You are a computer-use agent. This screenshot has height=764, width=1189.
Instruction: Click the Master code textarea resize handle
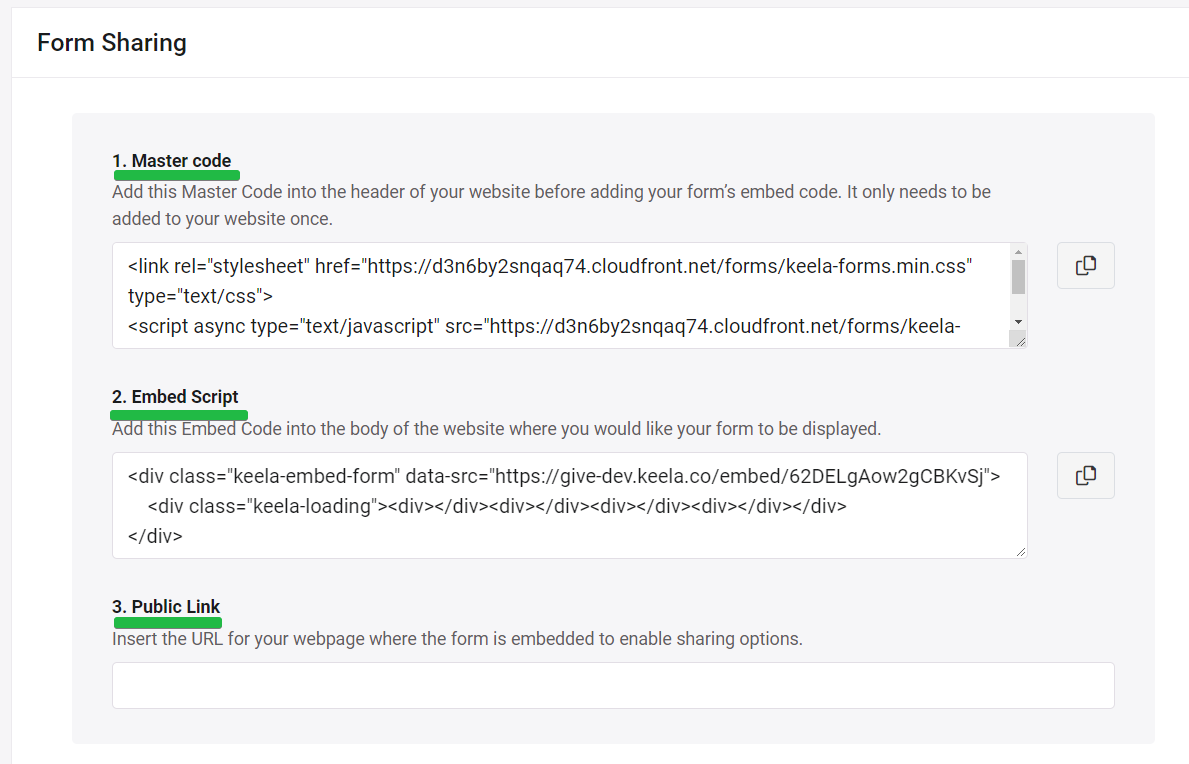pyautogui.click(x=1020, y=341)
